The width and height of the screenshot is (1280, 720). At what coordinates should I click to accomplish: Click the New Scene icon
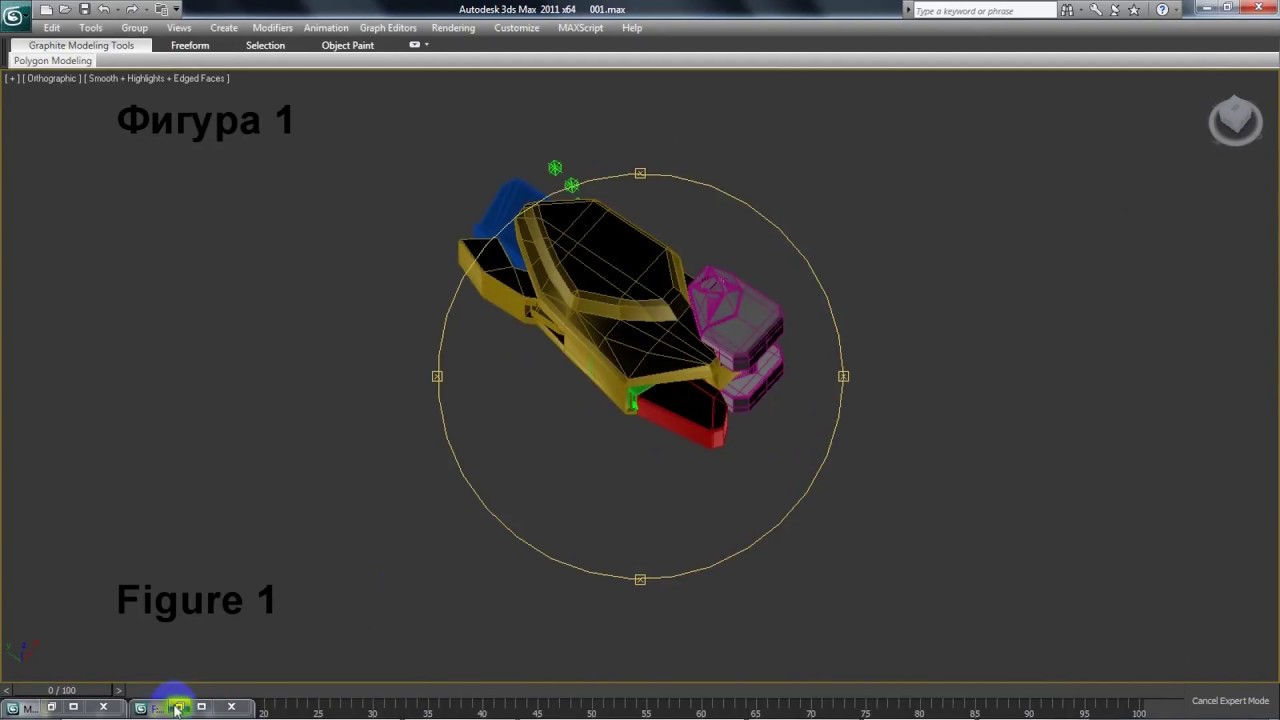[46, 9]
